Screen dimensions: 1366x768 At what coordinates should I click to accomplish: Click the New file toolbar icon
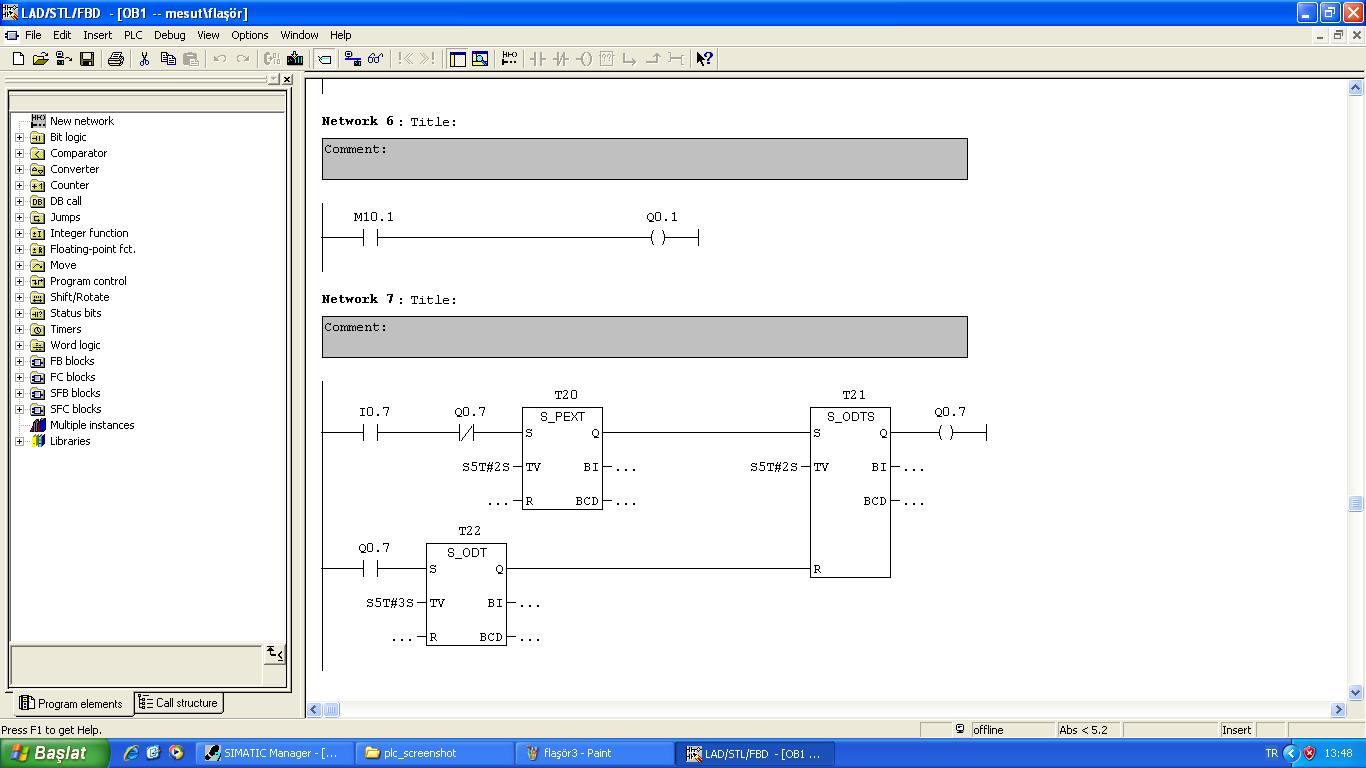(x=18, y=59)
